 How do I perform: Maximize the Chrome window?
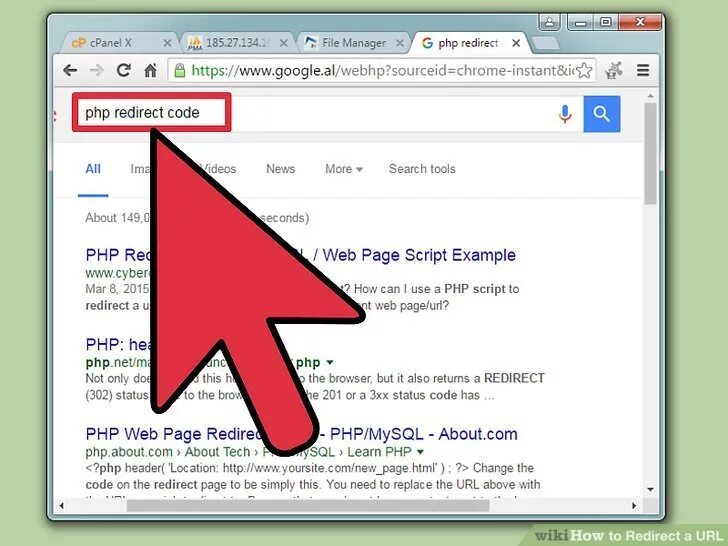click(x=605, y=22)
